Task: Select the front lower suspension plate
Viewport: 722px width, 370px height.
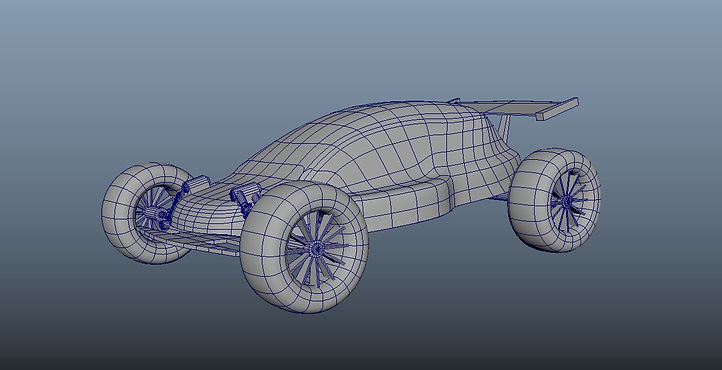Action: 198,241
